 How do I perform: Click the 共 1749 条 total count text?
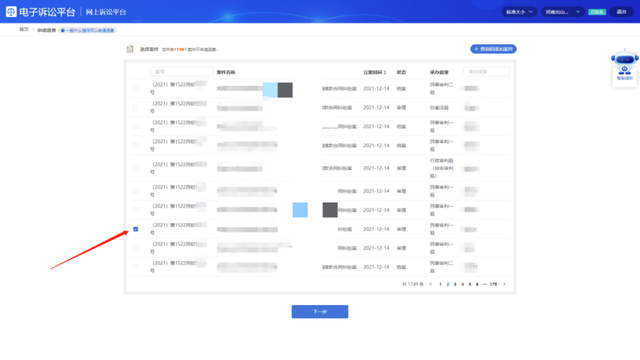[413, 284]
